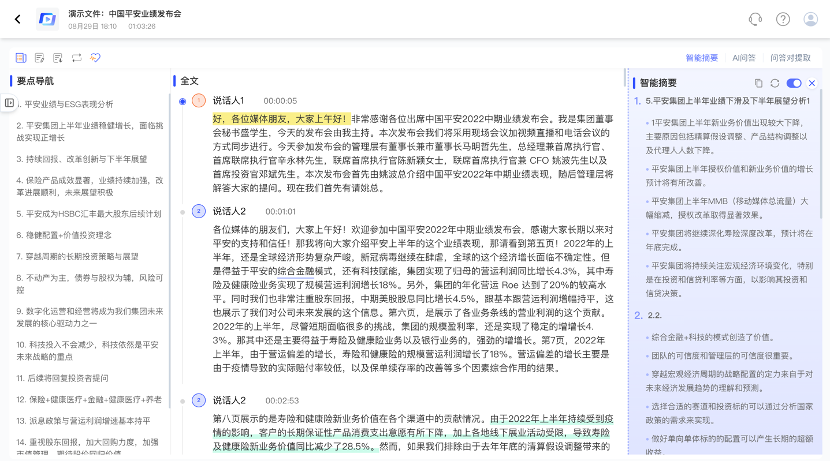Open the help question mark icon
830x462 pixels.
coord(783,19)
